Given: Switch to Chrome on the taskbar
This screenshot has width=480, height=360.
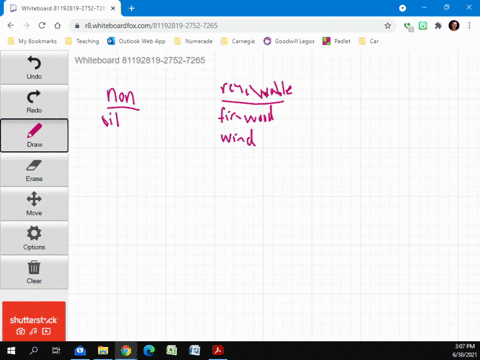Looking at the screenshot, I should click(126, 351).
